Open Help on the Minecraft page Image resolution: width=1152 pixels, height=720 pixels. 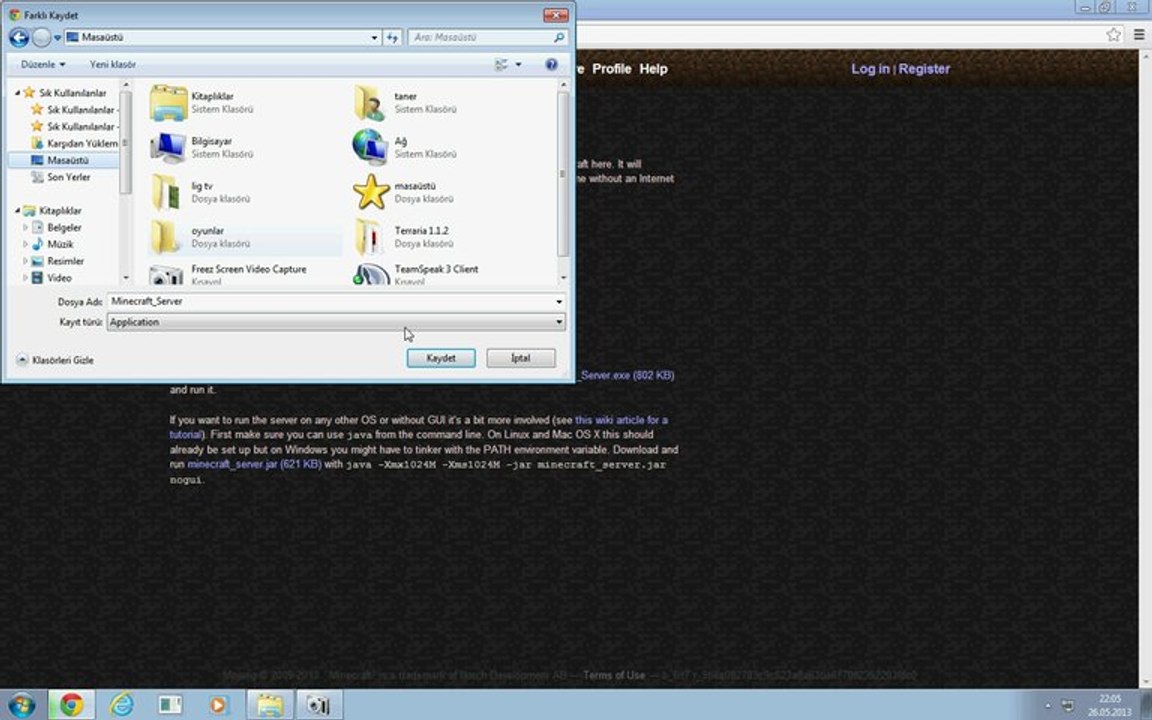(653, 68)
